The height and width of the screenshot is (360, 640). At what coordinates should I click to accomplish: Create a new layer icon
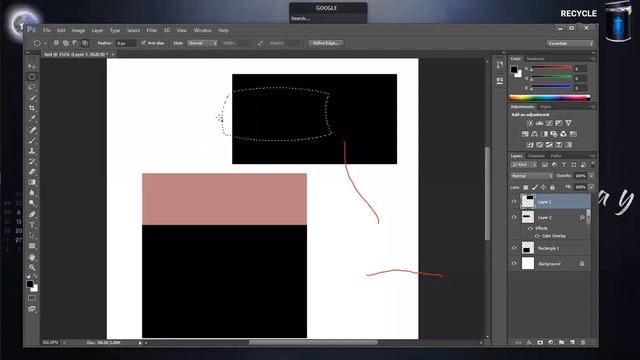[572, 342]
